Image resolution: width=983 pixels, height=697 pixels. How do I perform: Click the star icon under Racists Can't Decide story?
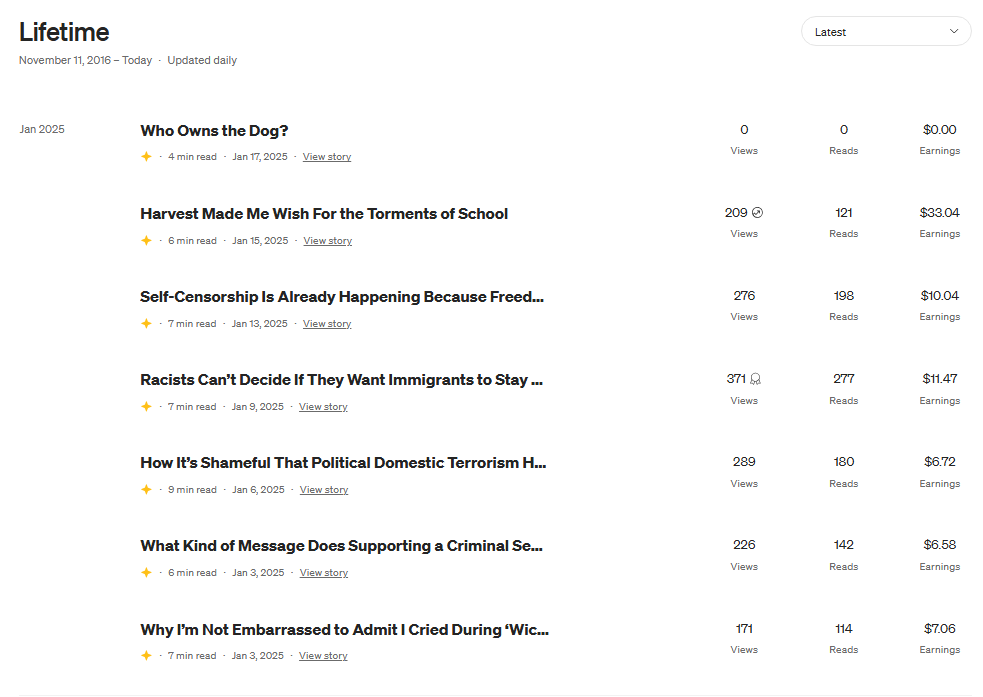(146, 407)
